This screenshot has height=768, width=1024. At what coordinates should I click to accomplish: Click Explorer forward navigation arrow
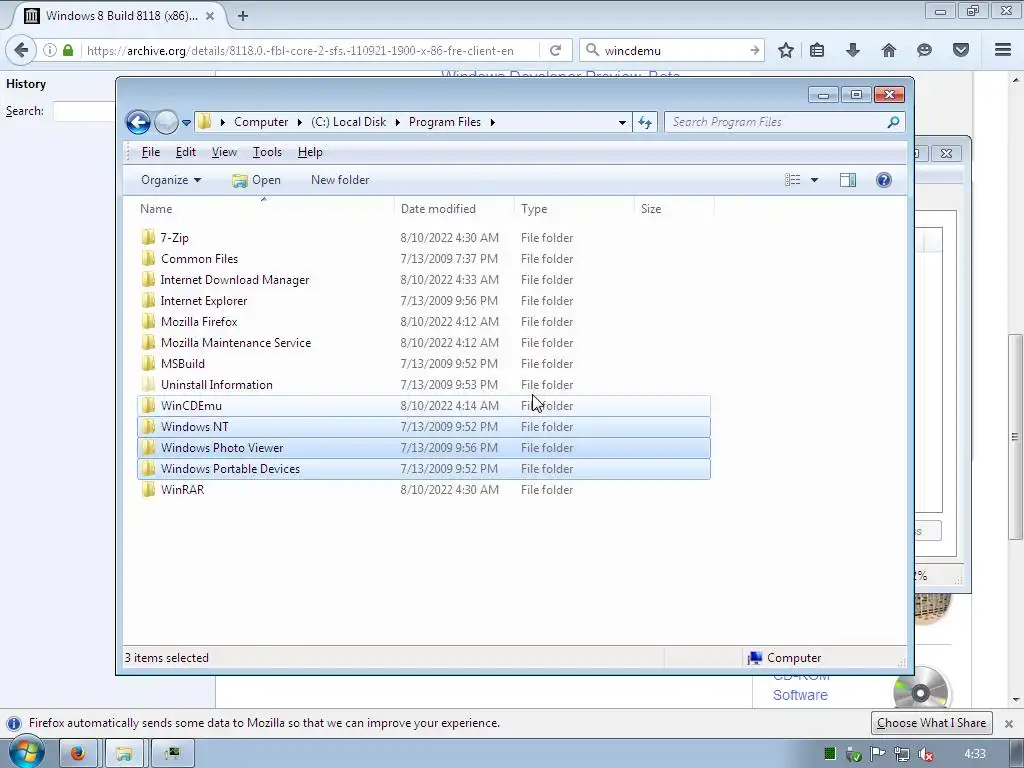click(x=167, y=122)
